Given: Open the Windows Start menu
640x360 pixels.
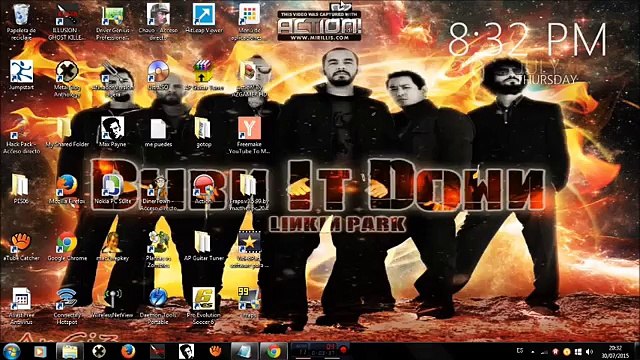Looking at the screenshot, I should 11,351.
